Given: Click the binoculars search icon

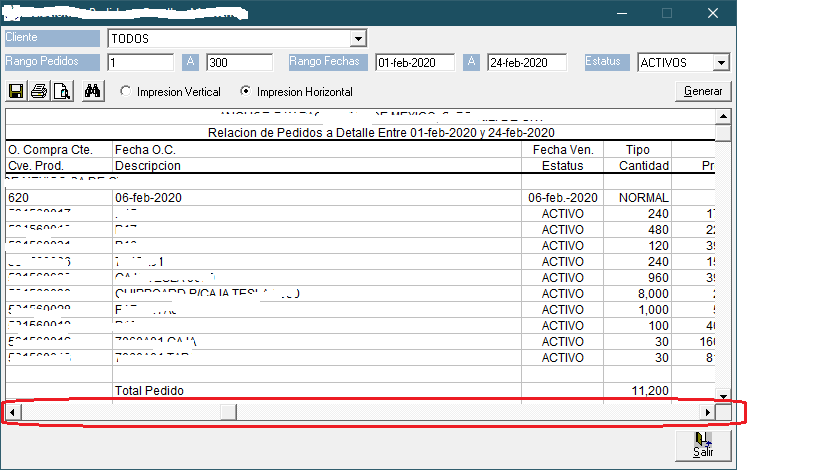Looking at the screenshot, I should [92, 91].
